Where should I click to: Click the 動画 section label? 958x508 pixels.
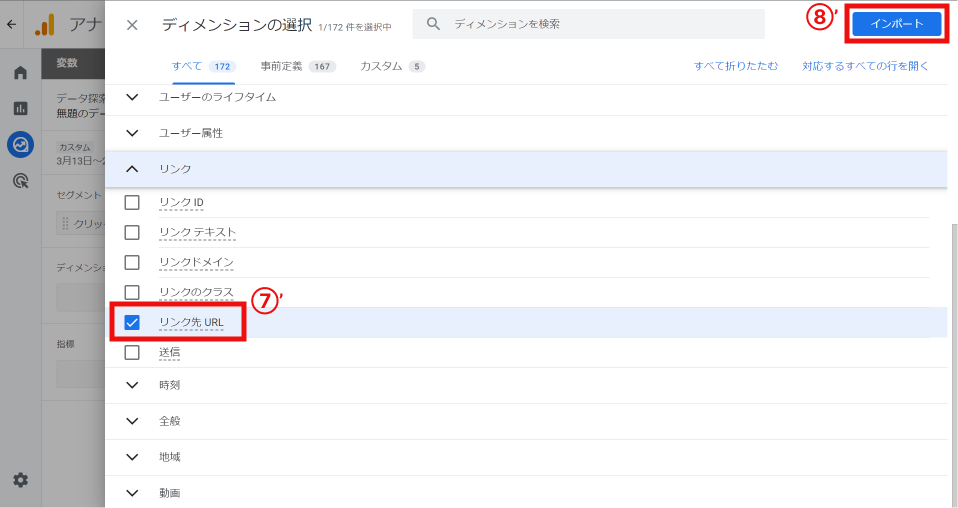click(169, 493)
